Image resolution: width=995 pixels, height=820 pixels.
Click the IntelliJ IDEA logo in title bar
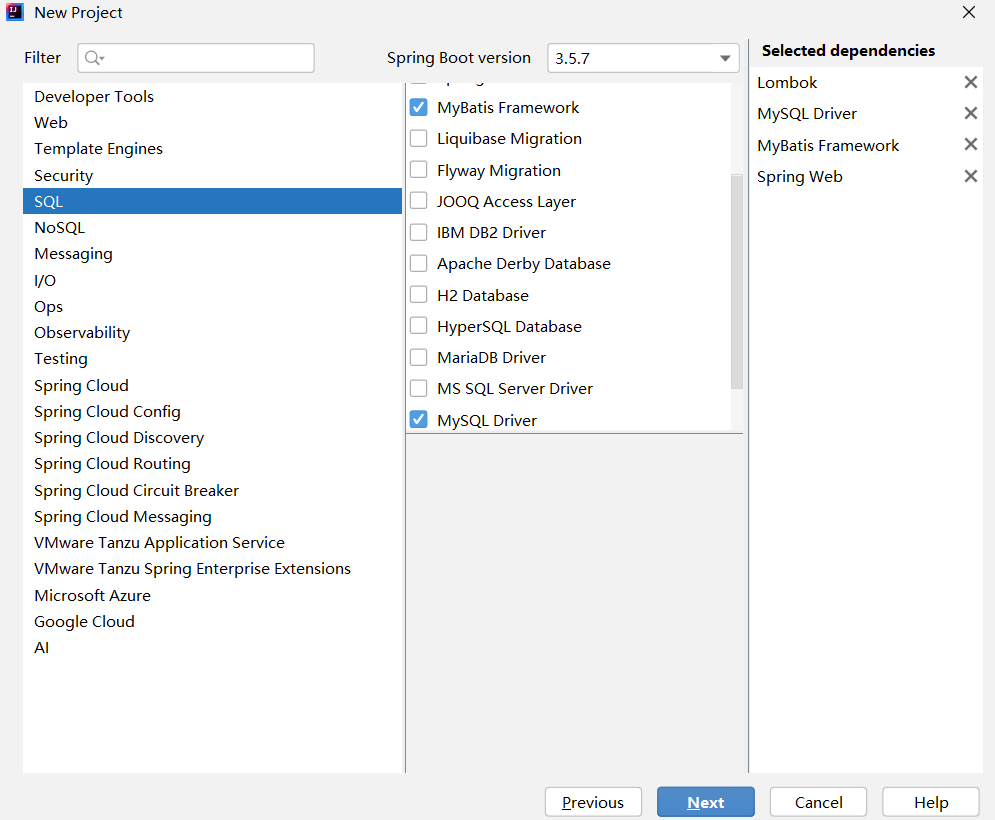[15, 12]
